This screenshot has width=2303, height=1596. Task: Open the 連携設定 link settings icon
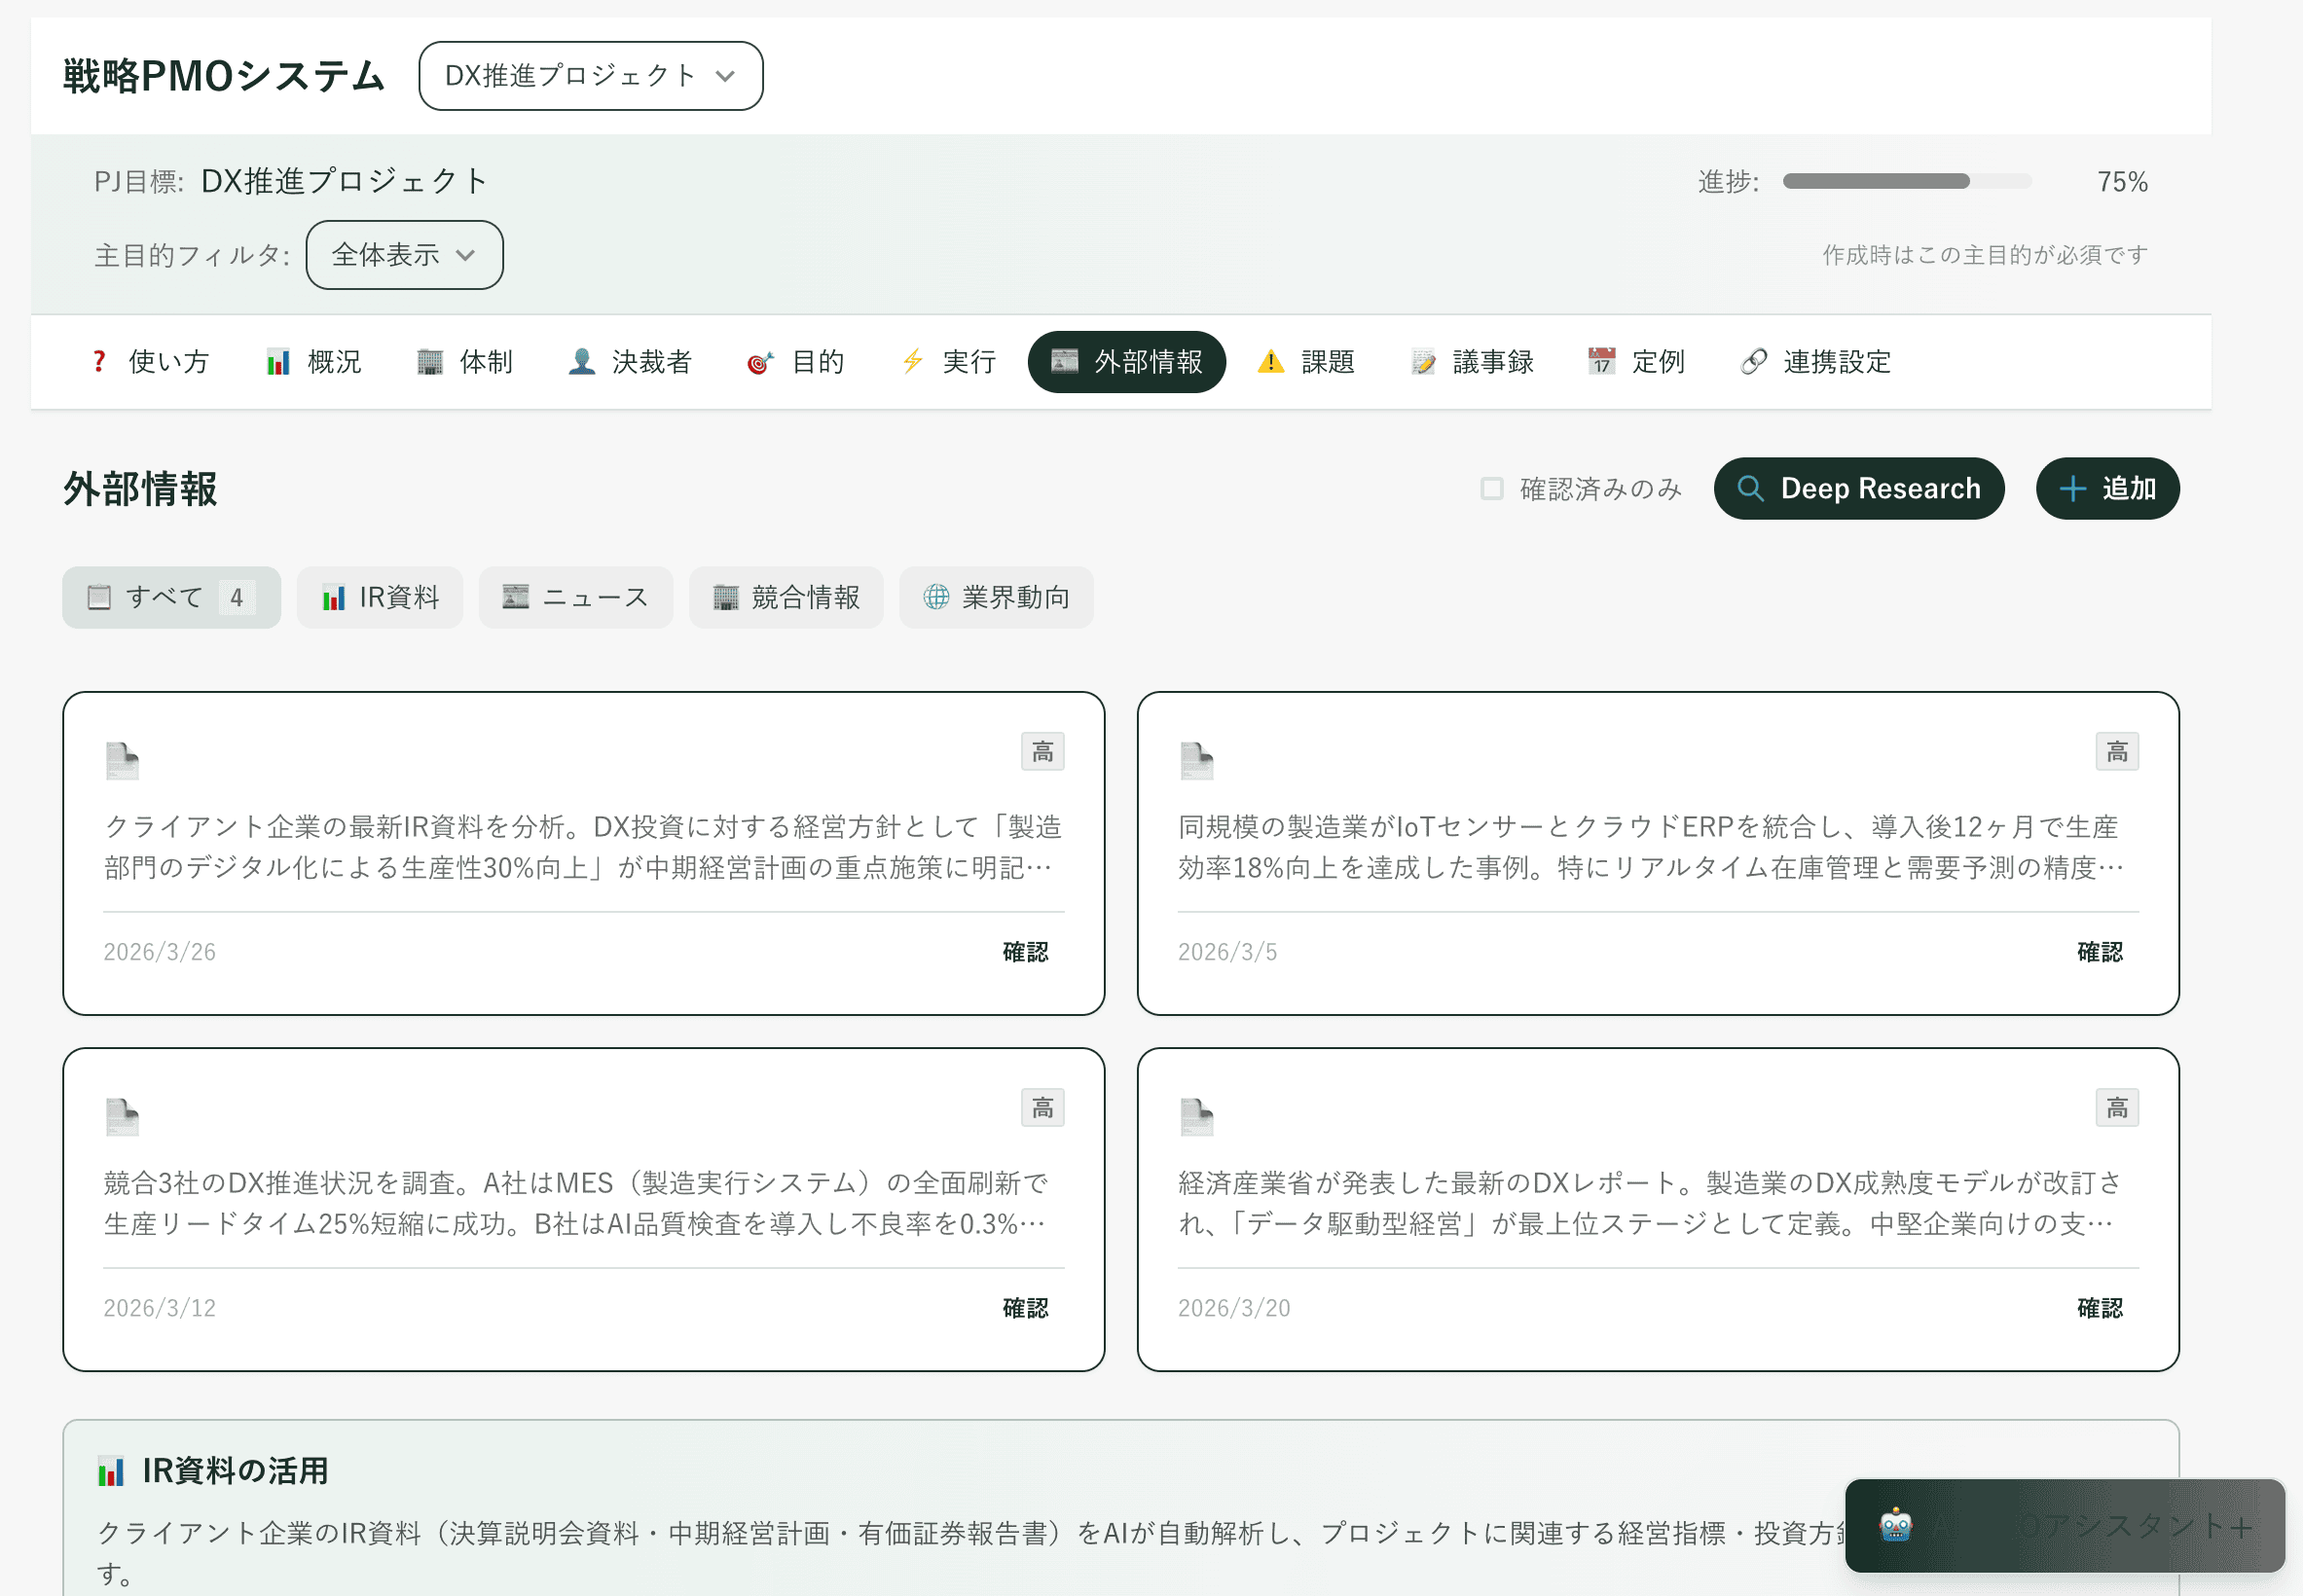[1754, 362]
